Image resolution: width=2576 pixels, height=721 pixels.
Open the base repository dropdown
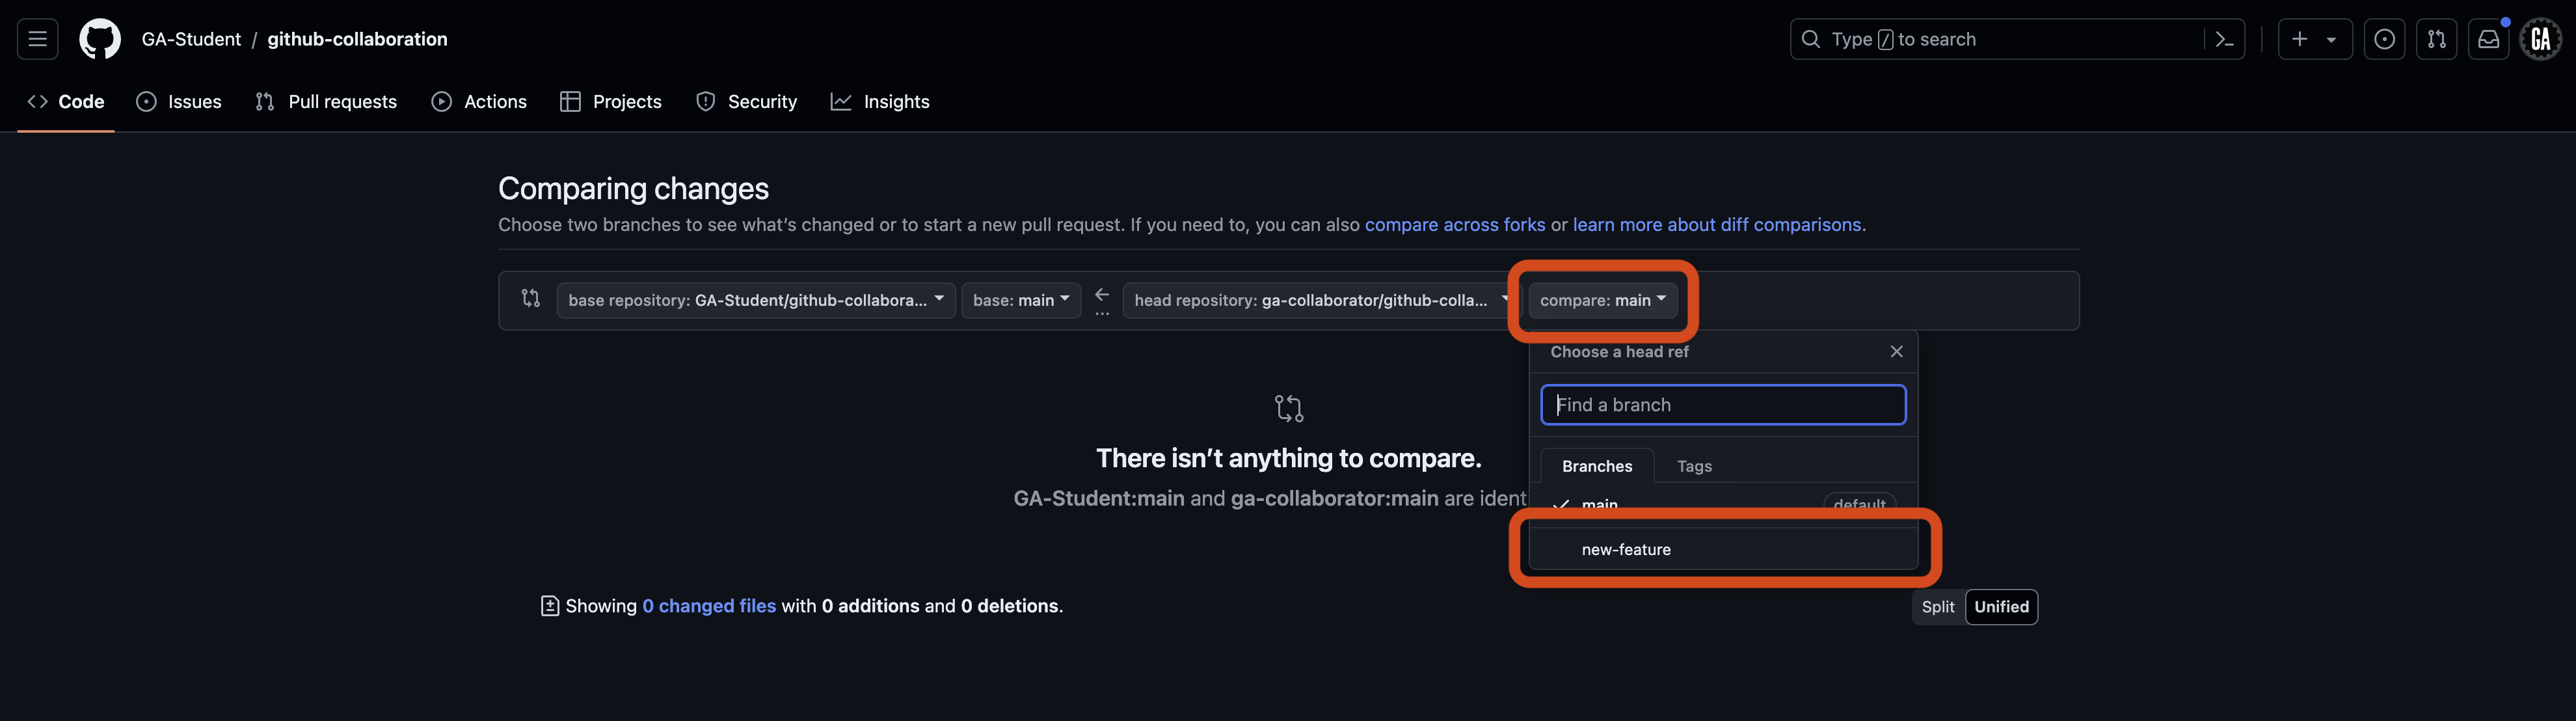pyautogui.click(x=755, y=299)
